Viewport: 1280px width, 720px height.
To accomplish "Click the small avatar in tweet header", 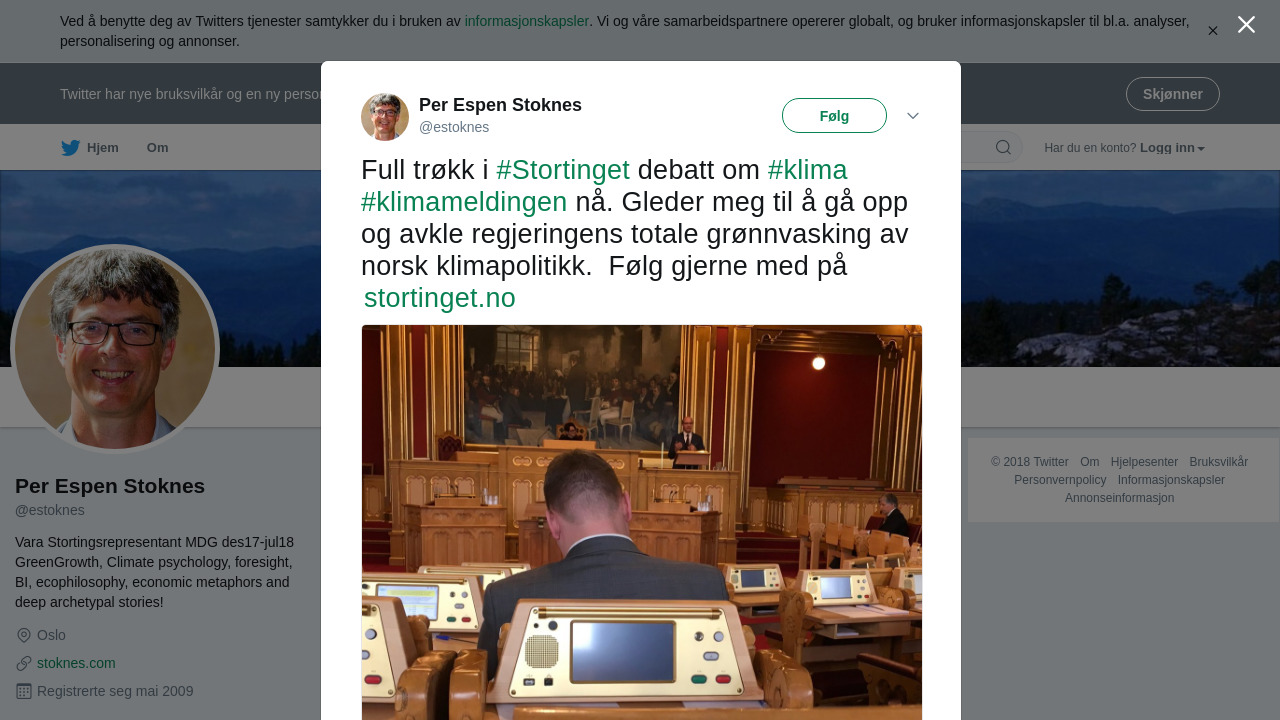I will pyautogui.click(x=385, y=117).
